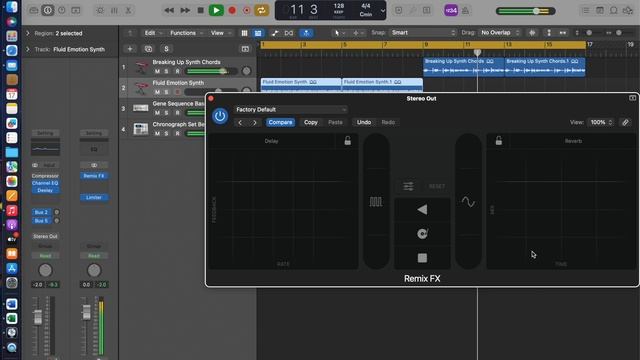Click the Fast Forward transport button
The image size is (640, 360).
coord(185,10)
